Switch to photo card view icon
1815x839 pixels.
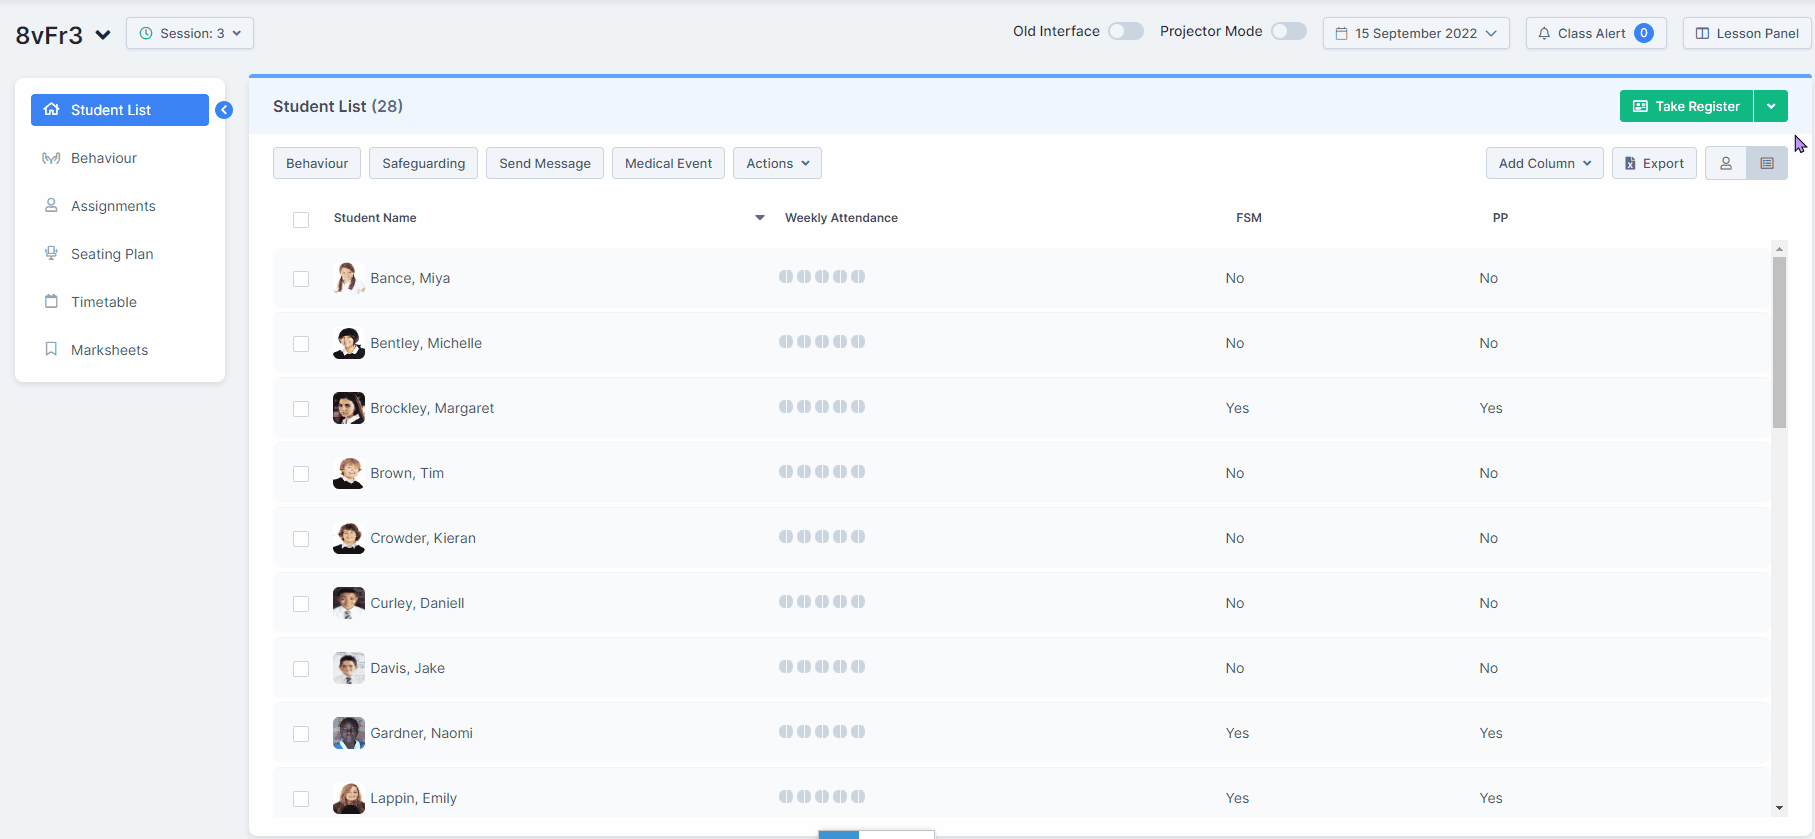(x=1725, y=163)
